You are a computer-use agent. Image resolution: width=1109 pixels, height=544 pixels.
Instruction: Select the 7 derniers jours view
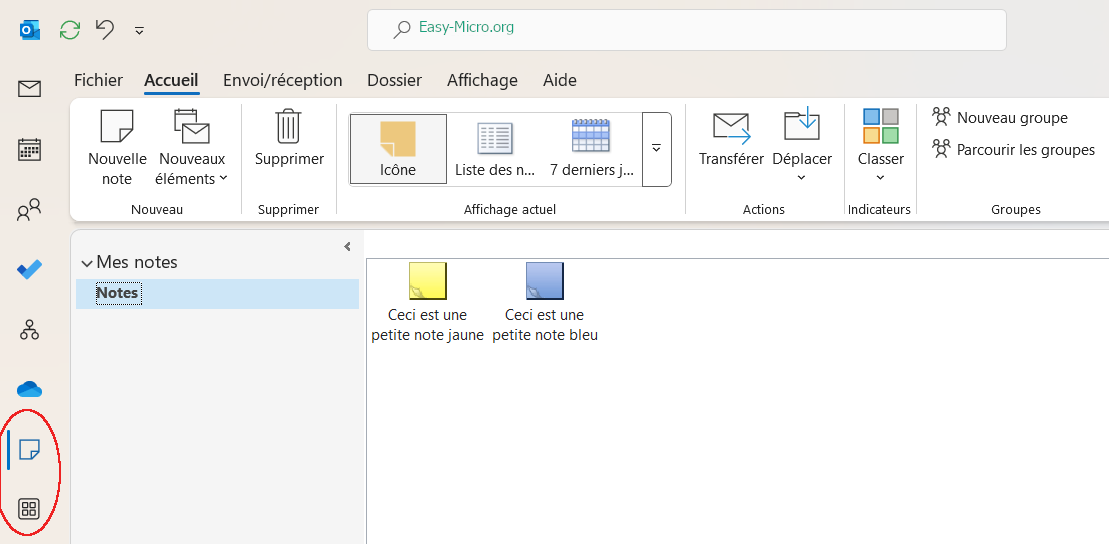pyautogui.click(x=591, y=149)
